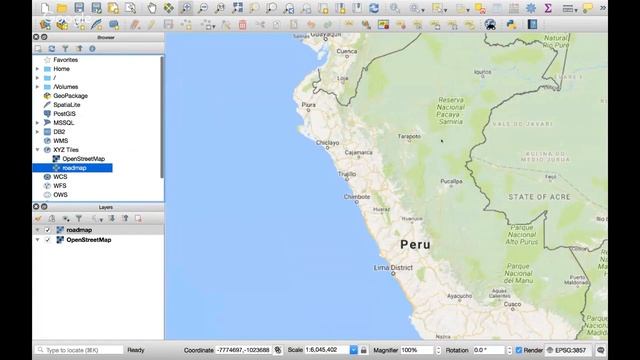Click the Toggle Extents icon beside Coordinate
This screenshot has height=360, width=640.
coord(278,350)
